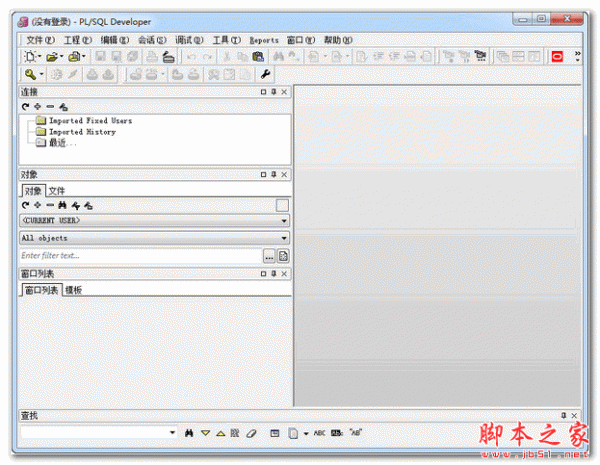
Task: Open the Reopen file dropdown arrow
Action: pos(84,57)
